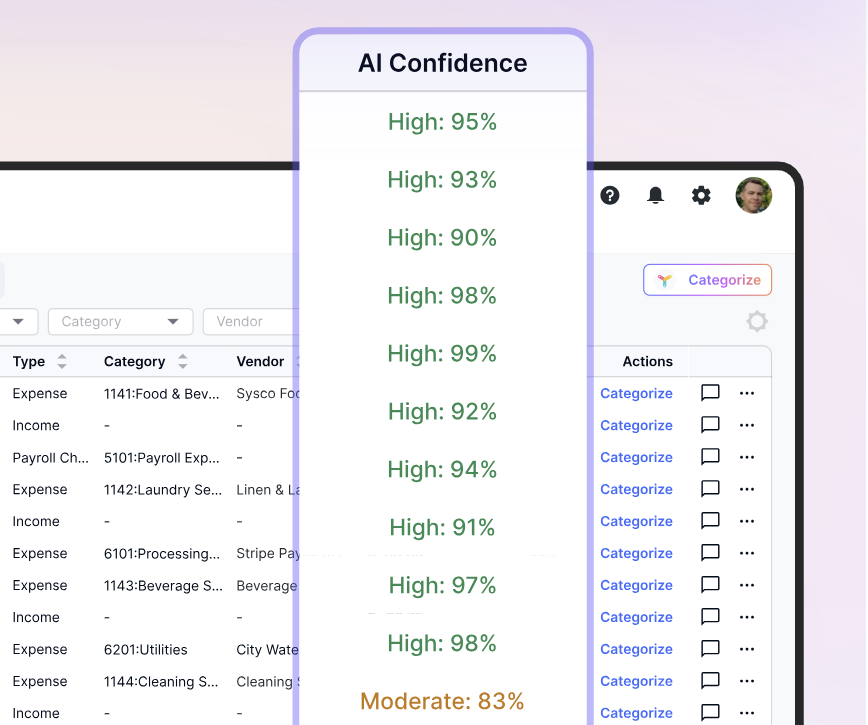Click Categorize link for Sysco row
The height and width of the screenshot is (725, 868).
[x=636, y=393]
